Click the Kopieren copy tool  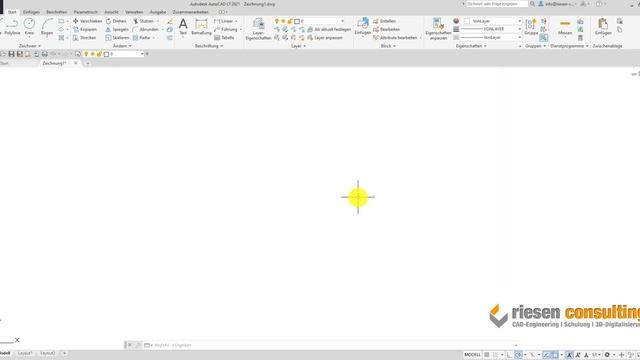pos(85,29)
